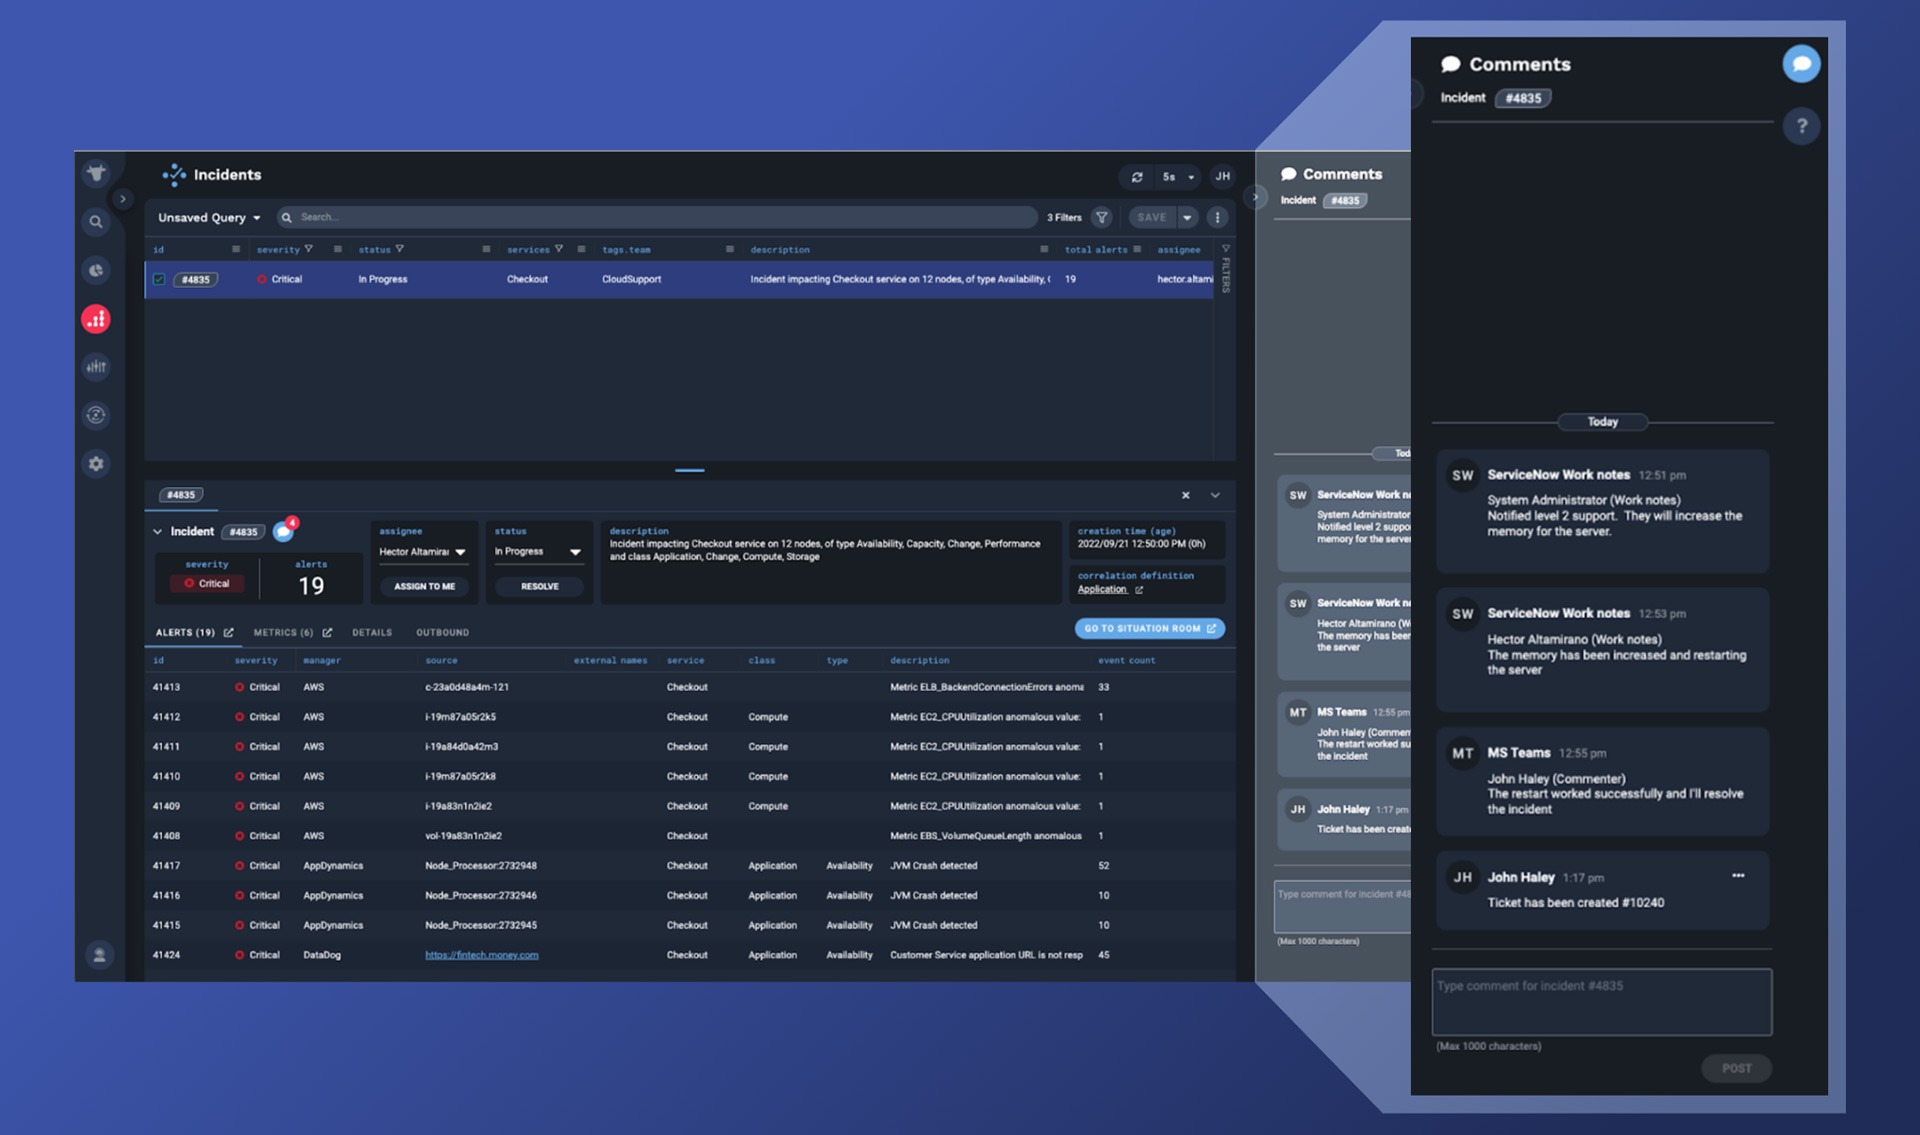Click the RESOLVE button

(539, 586)
